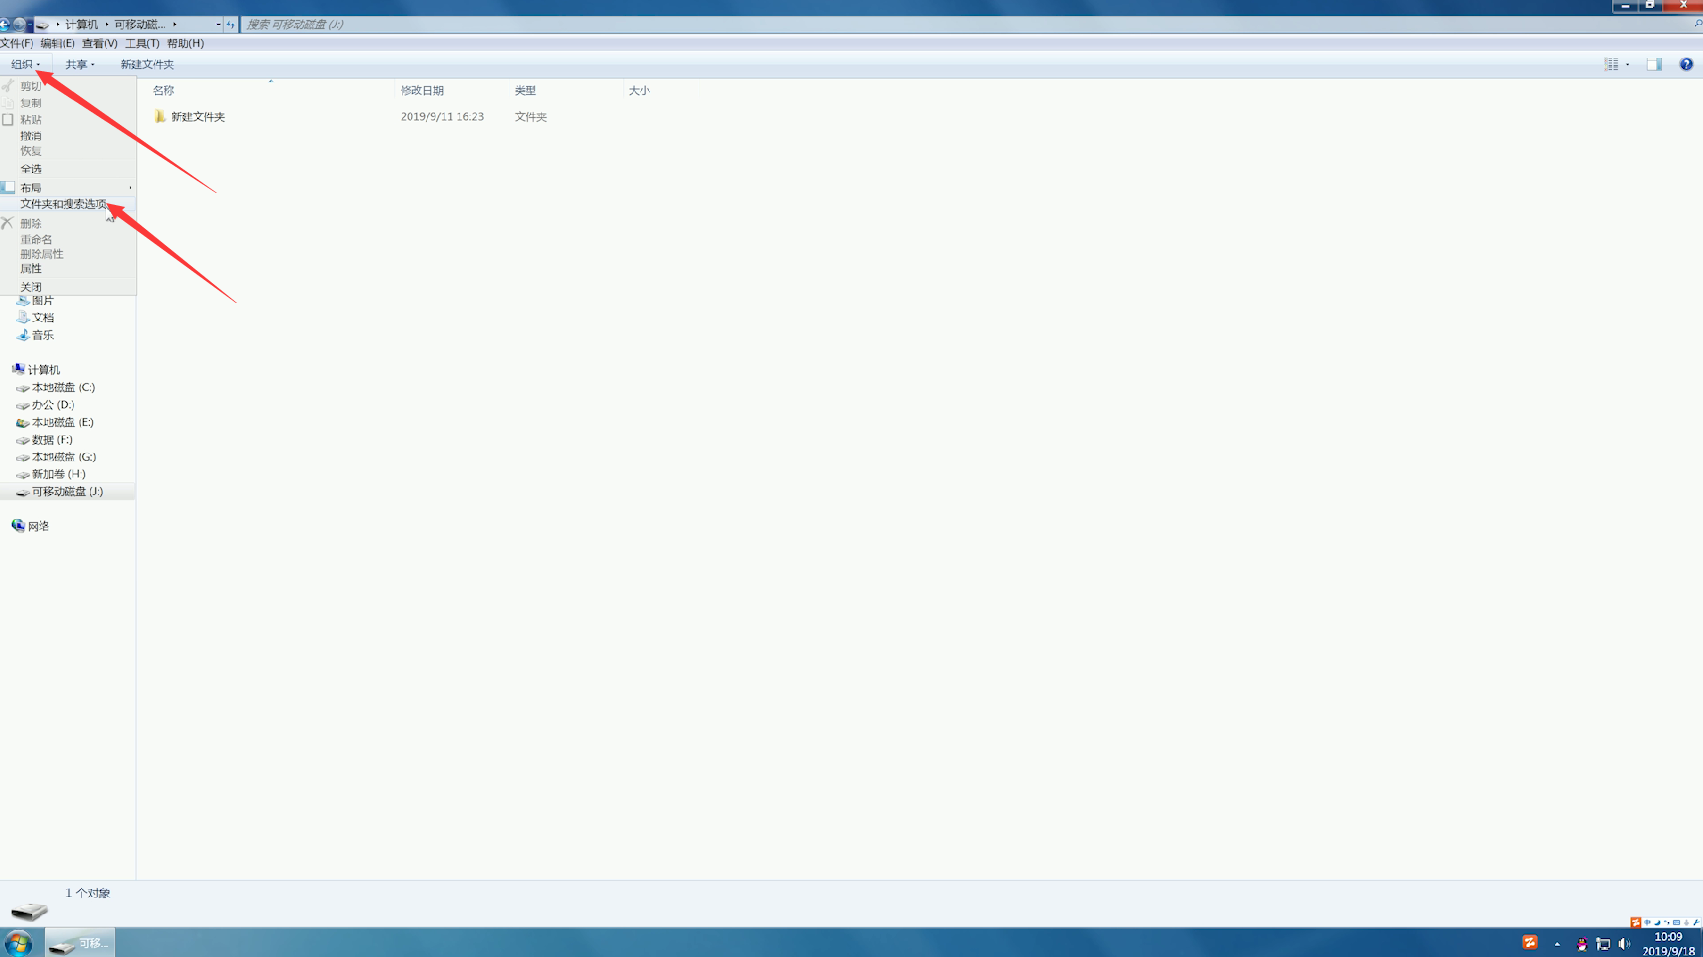Image resolution: width=1703 pixels, height=957 pixels.
Task: Open 音乐 library in navigation pane
Action: pos(35,335)
